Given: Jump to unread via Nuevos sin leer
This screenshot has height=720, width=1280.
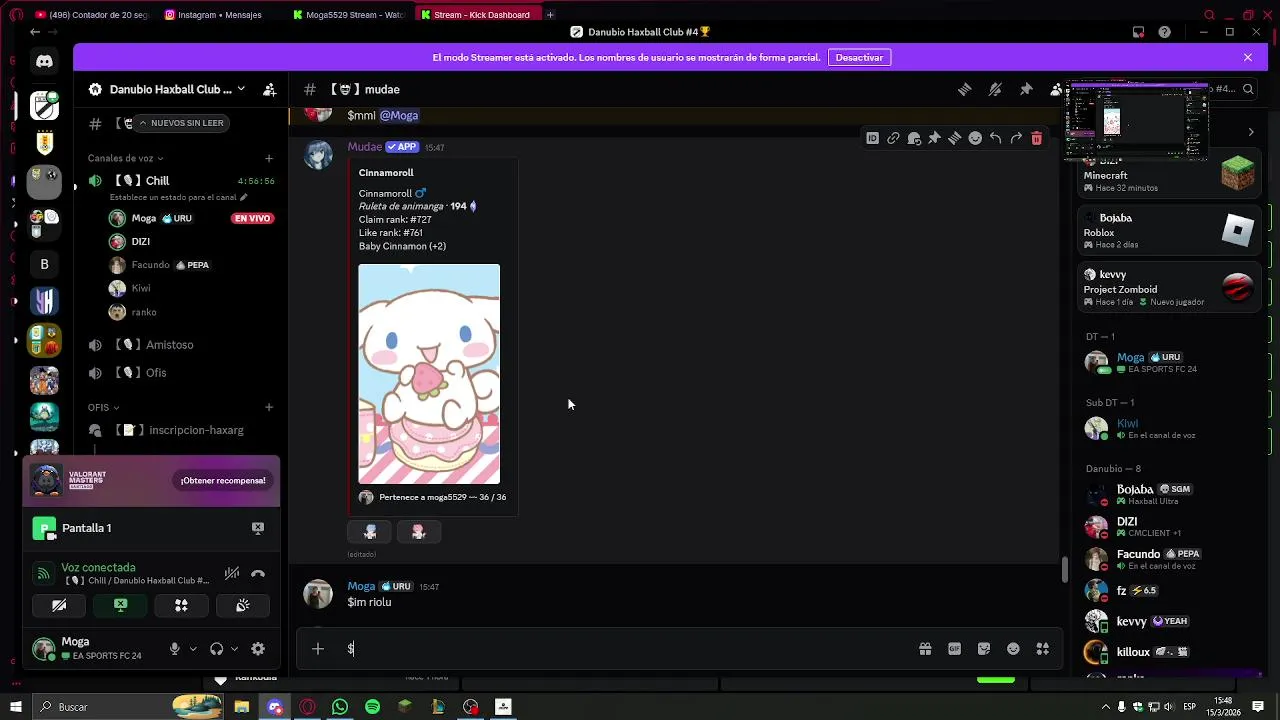Looking at the screenshot, I should (x=181, y=123).
